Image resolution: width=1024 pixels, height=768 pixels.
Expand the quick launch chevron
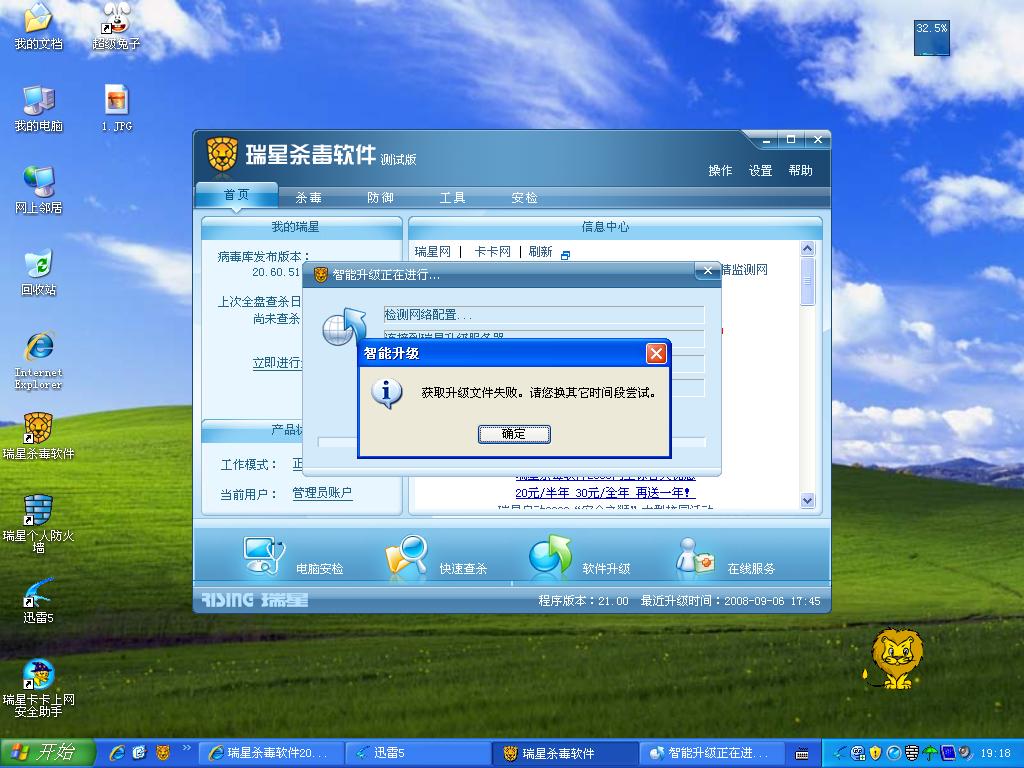(186, 748)
